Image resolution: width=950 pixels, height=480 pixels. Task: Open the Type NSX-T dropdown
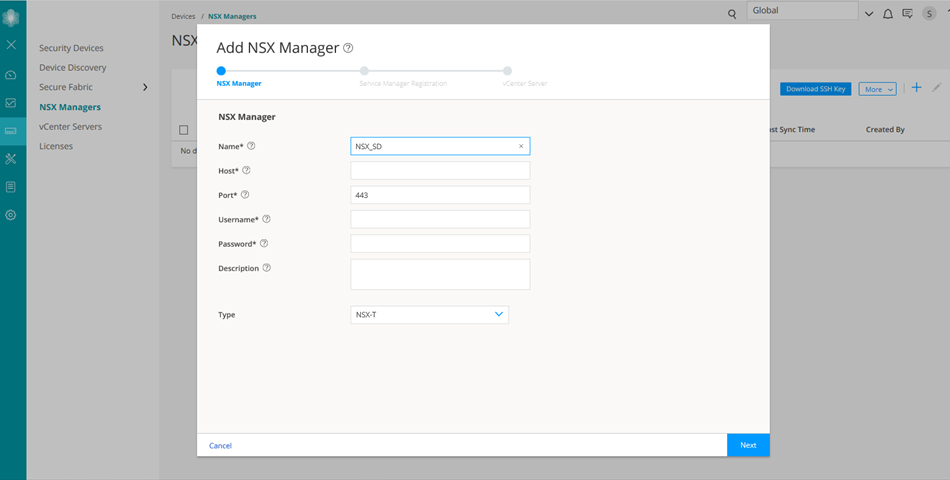[x=430, y=315]
